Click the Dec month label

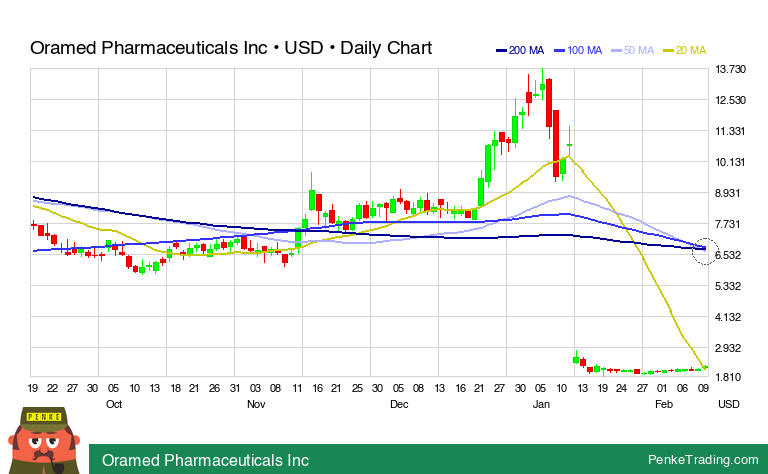point(399,404)
